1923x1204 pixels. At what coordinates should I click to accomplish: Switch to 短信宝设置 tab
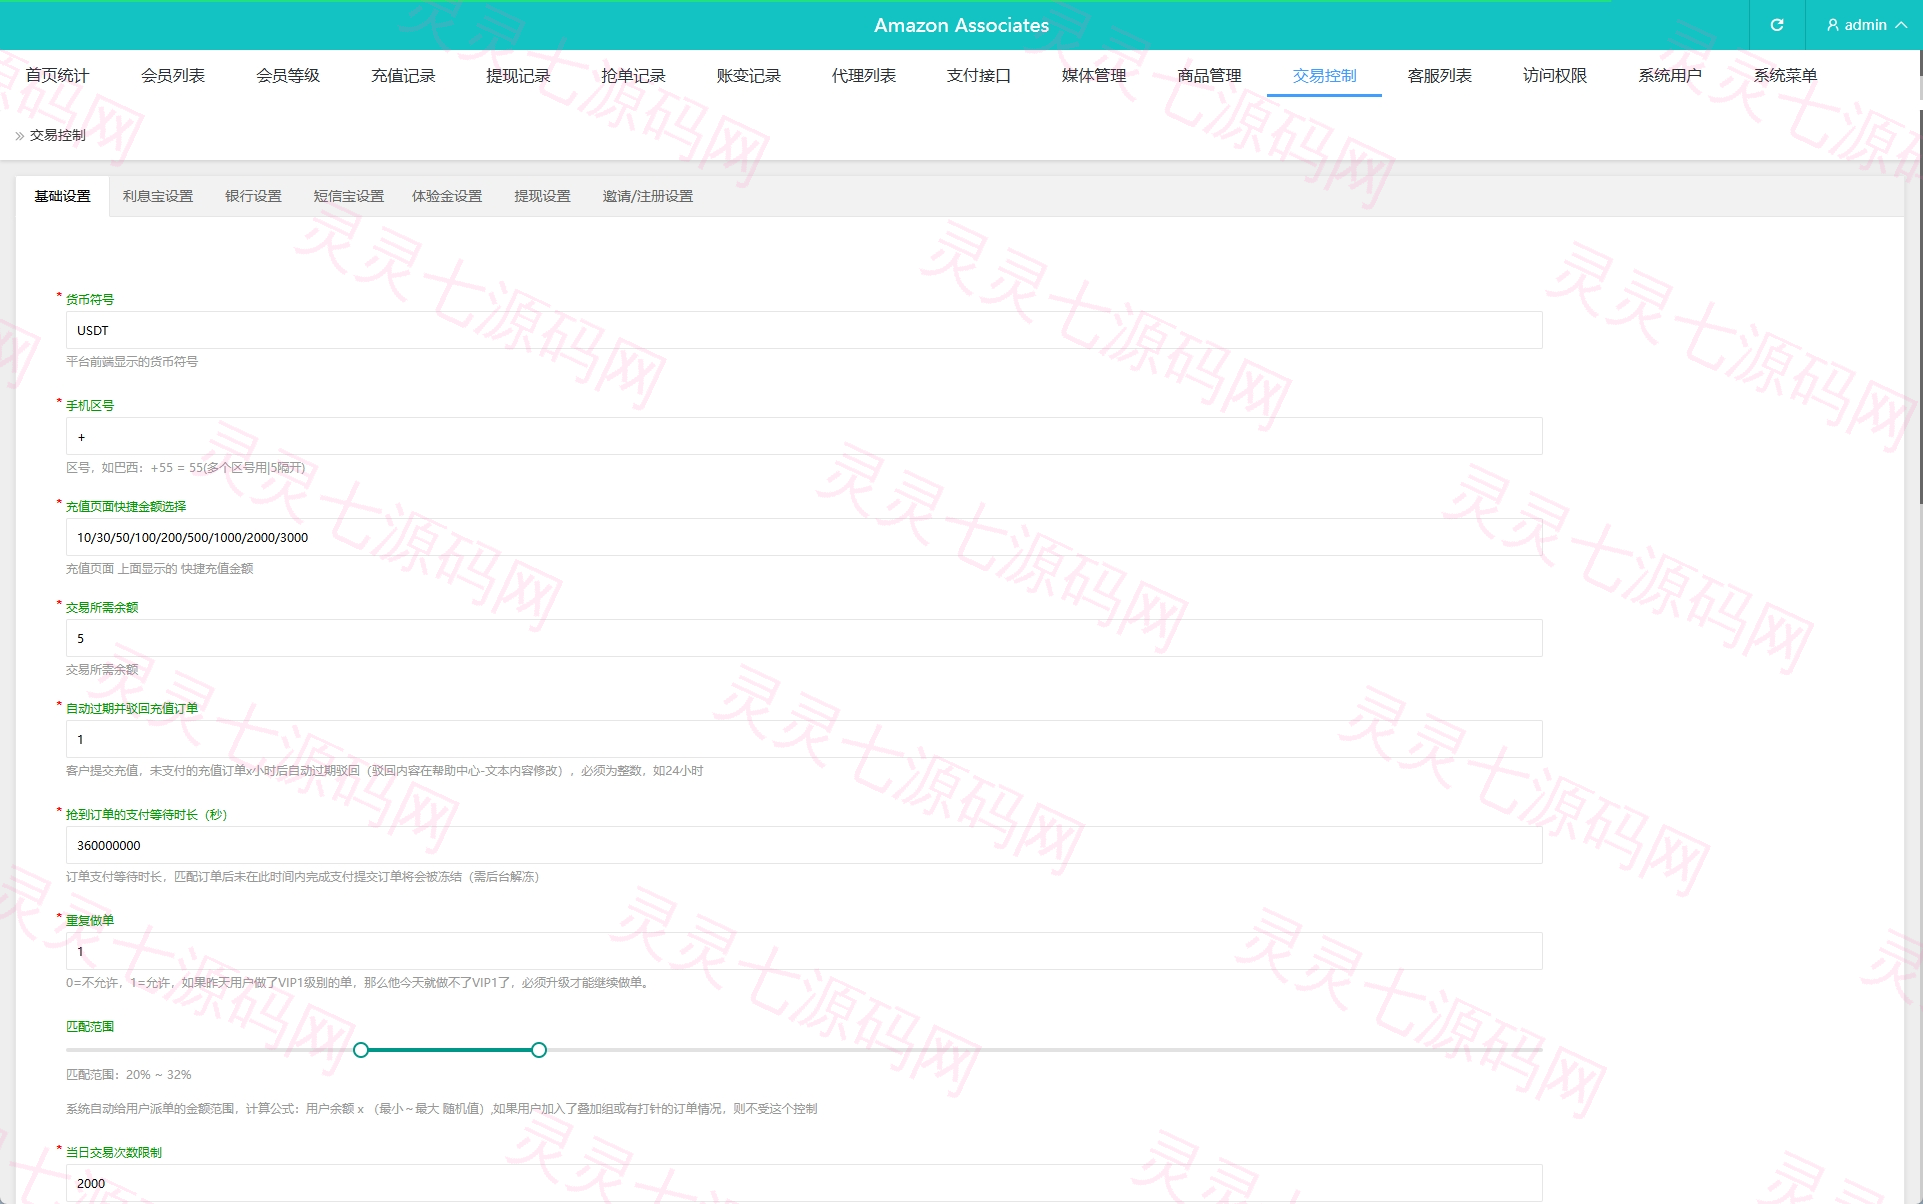tap(349, 196)
